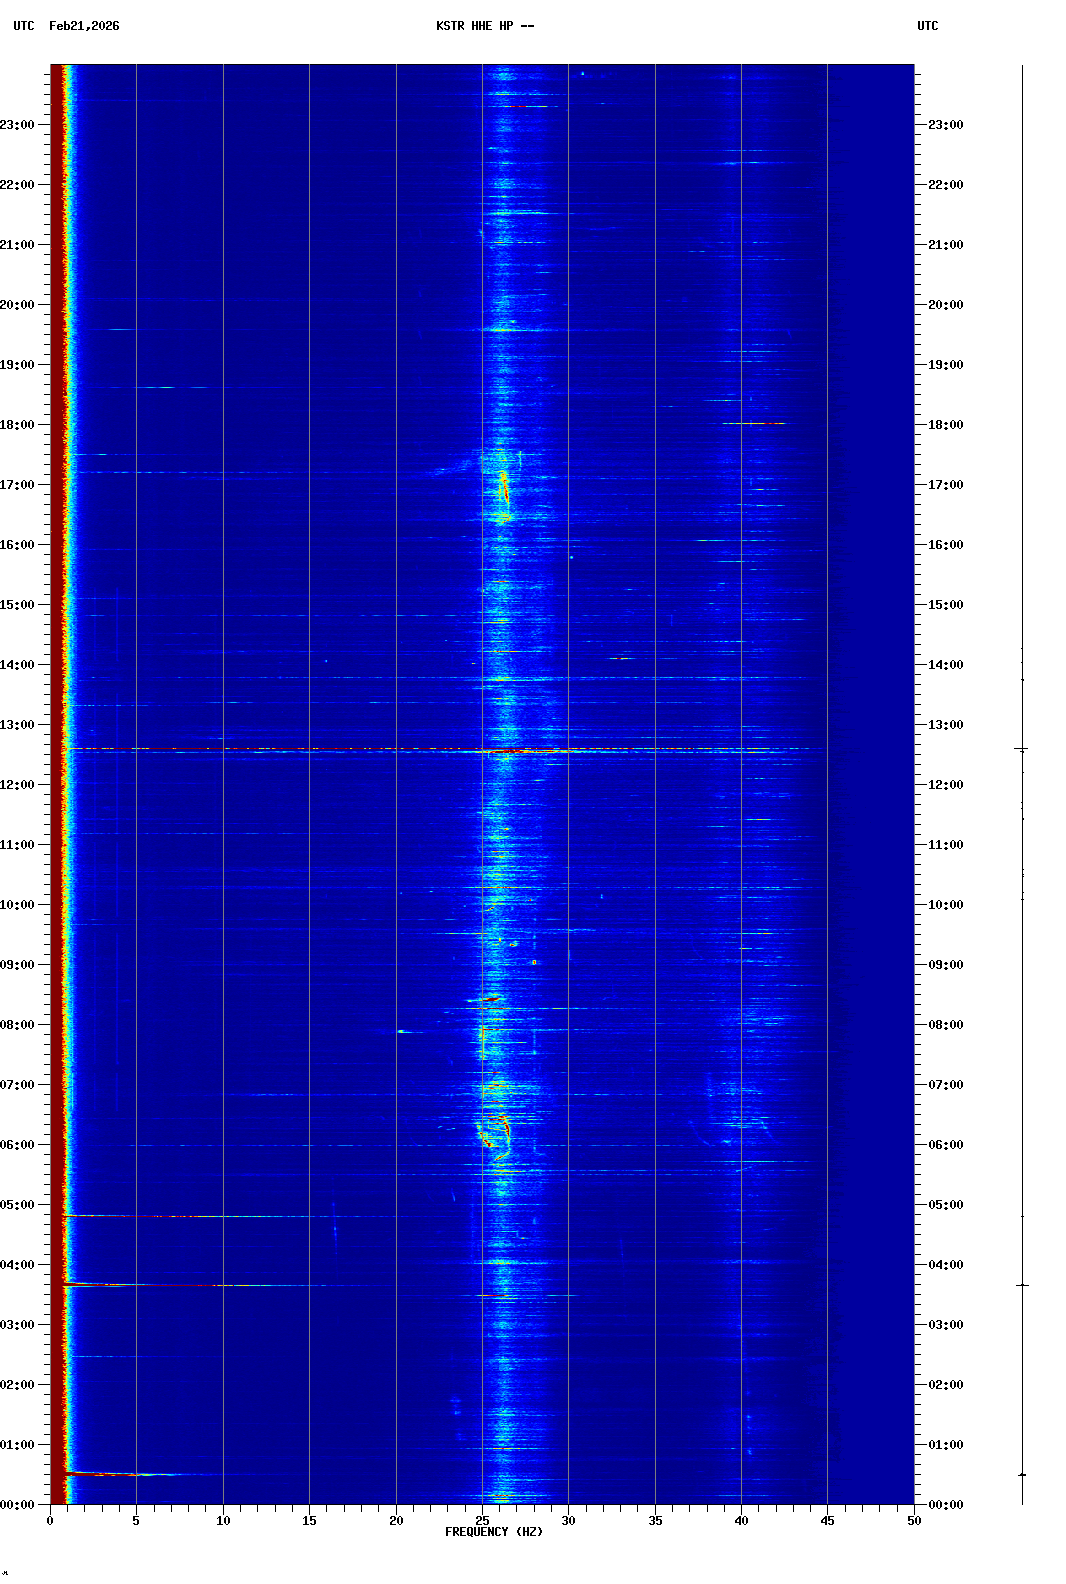Click the station title "KSTR HHE HP --"
The image size is (1066, 1584).
[x=485, y=26]
